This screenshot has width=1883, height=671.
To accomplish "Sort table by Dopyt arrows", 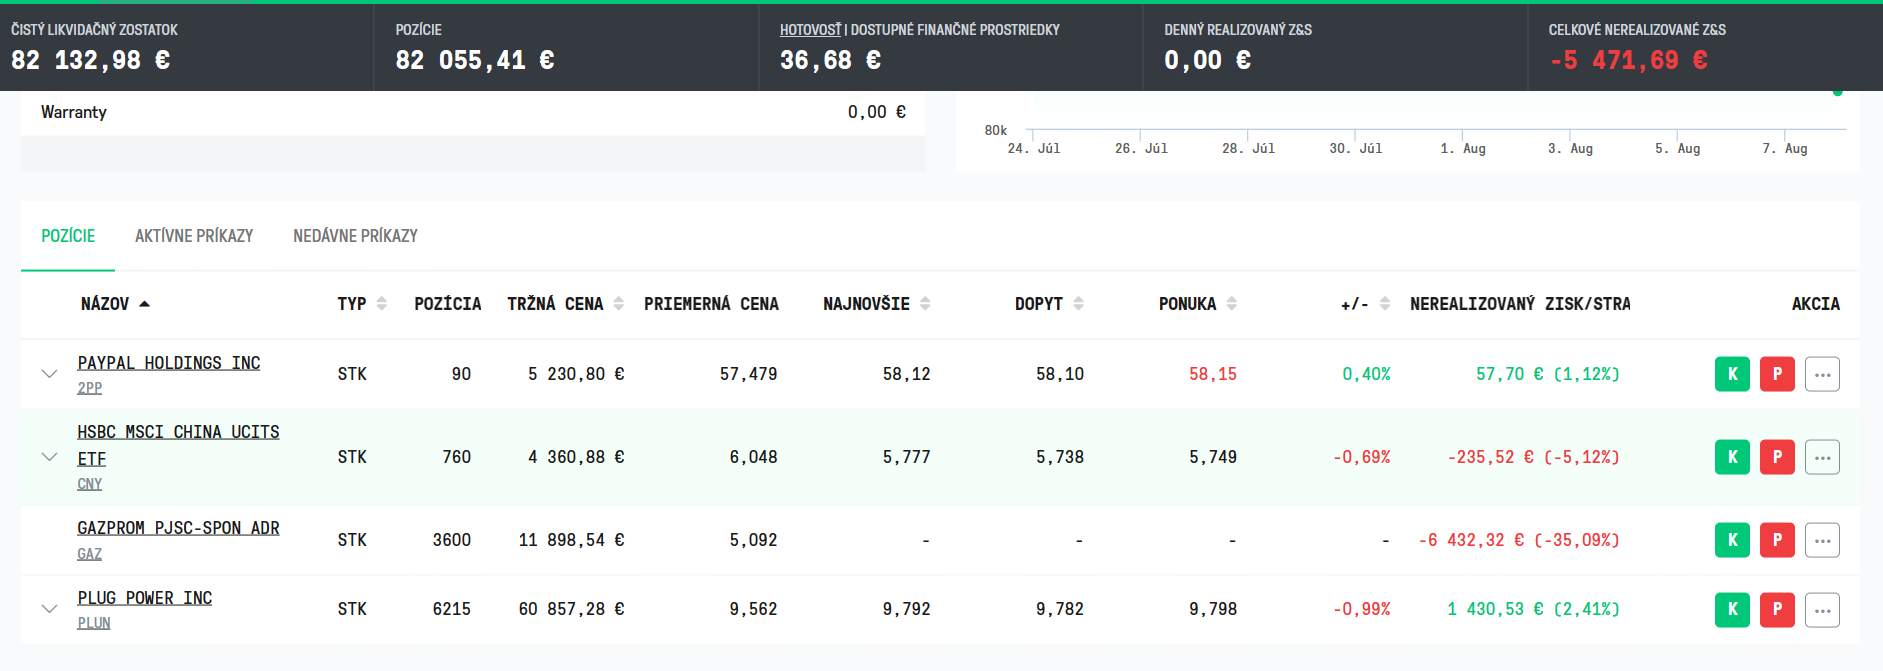I will (x=1078, y=304).
